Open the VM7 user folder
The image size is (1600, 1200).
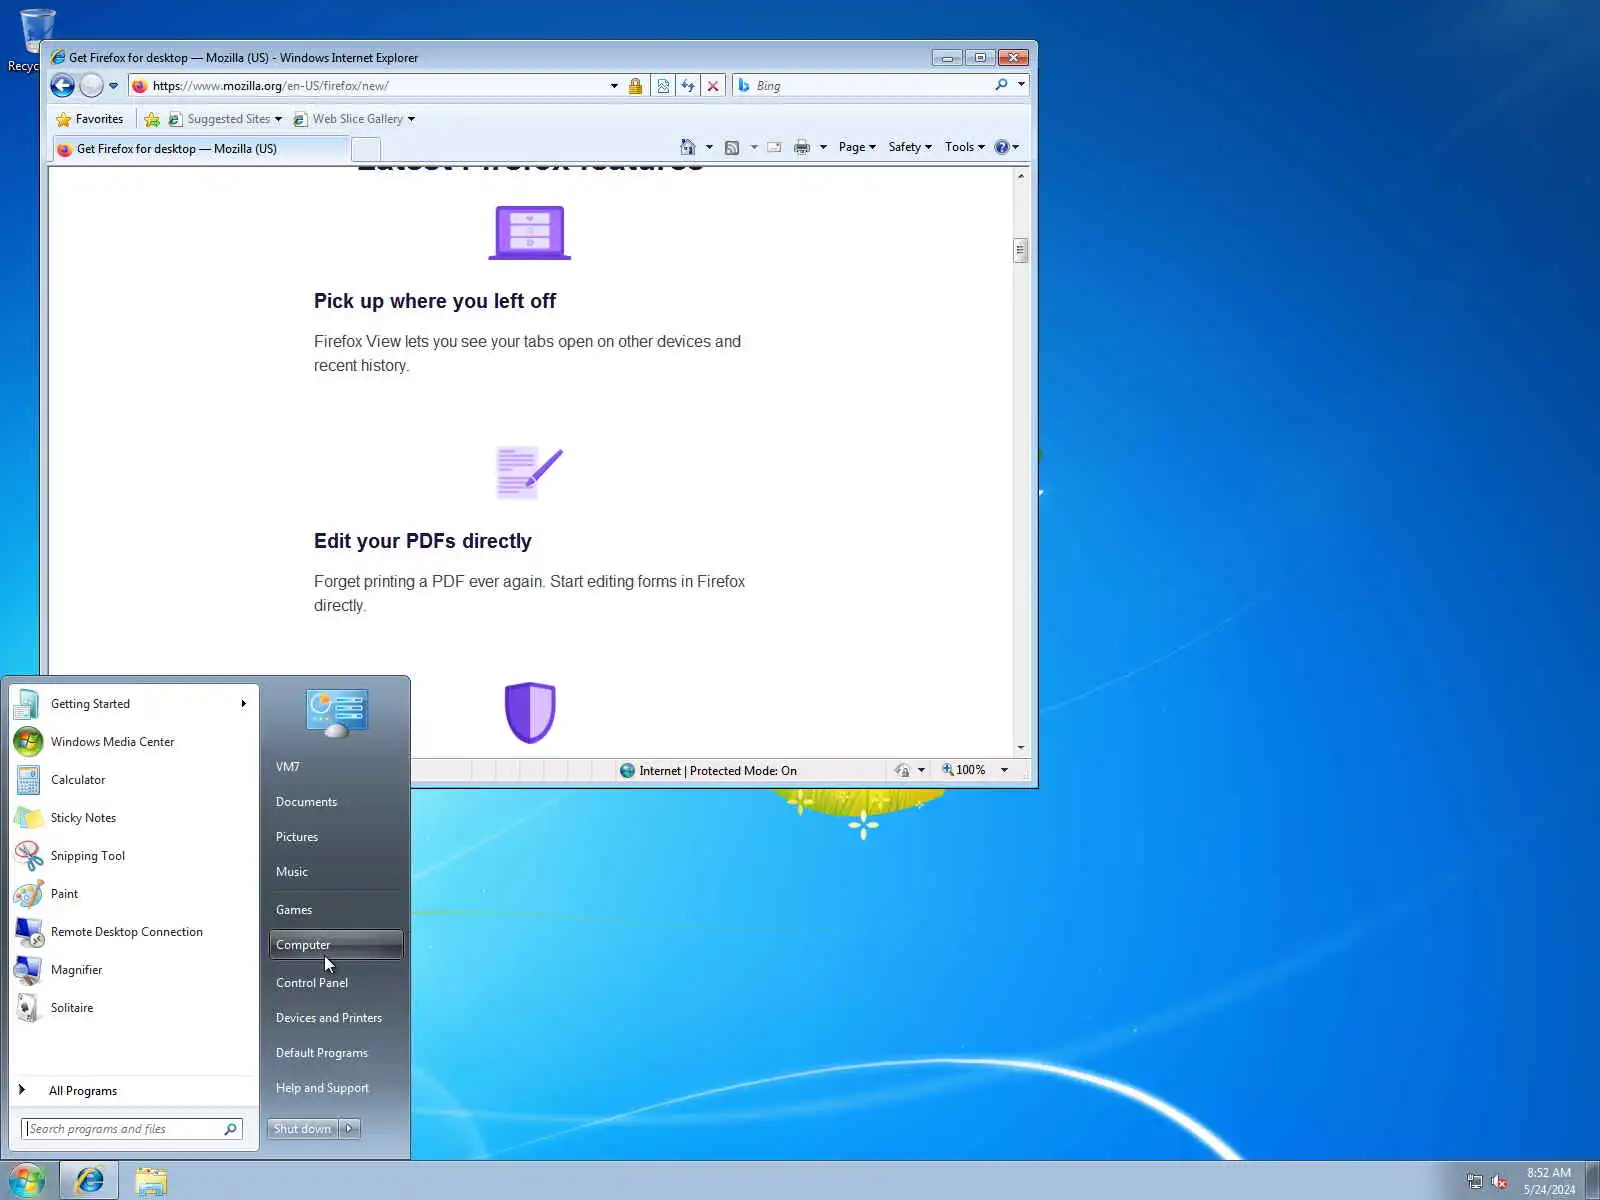(x=336, y=767)
